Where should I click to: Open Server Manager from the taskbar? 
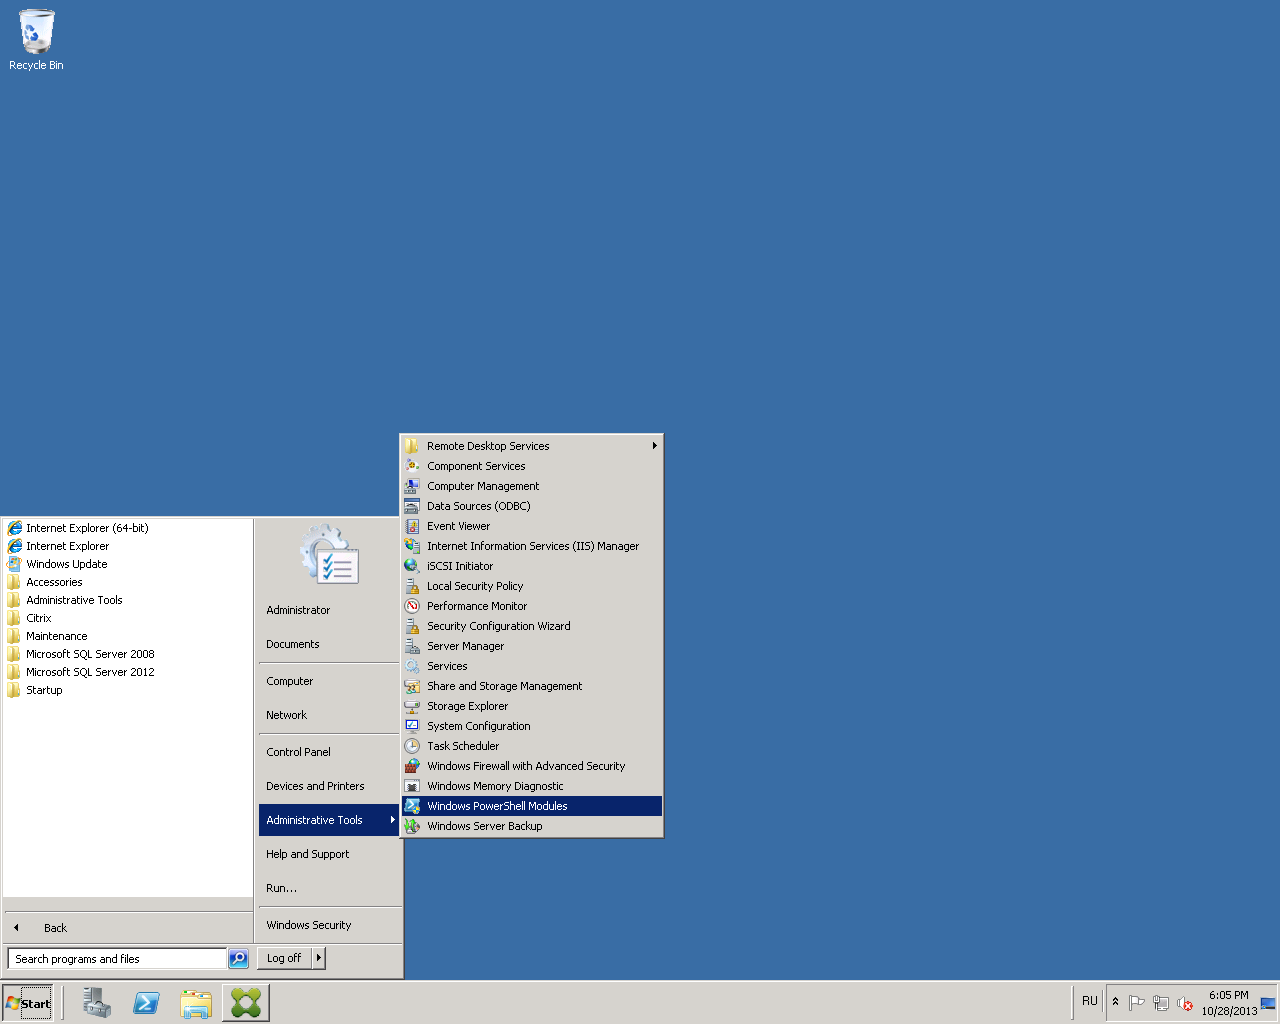tap(96, 1003)
